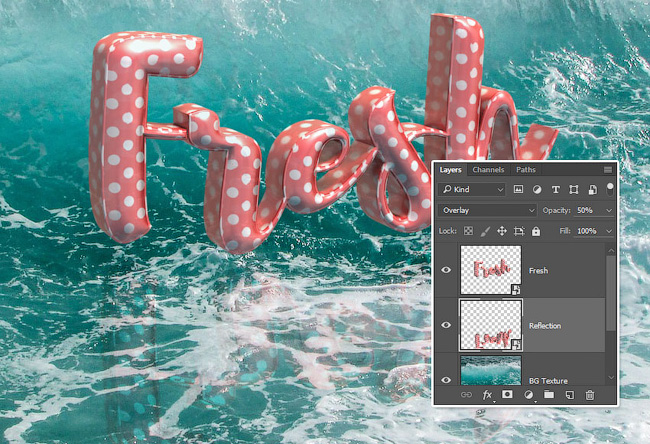The image size is (650, 444).
Task: Switch to the Layers tab
Action: [x=450, y=170]
